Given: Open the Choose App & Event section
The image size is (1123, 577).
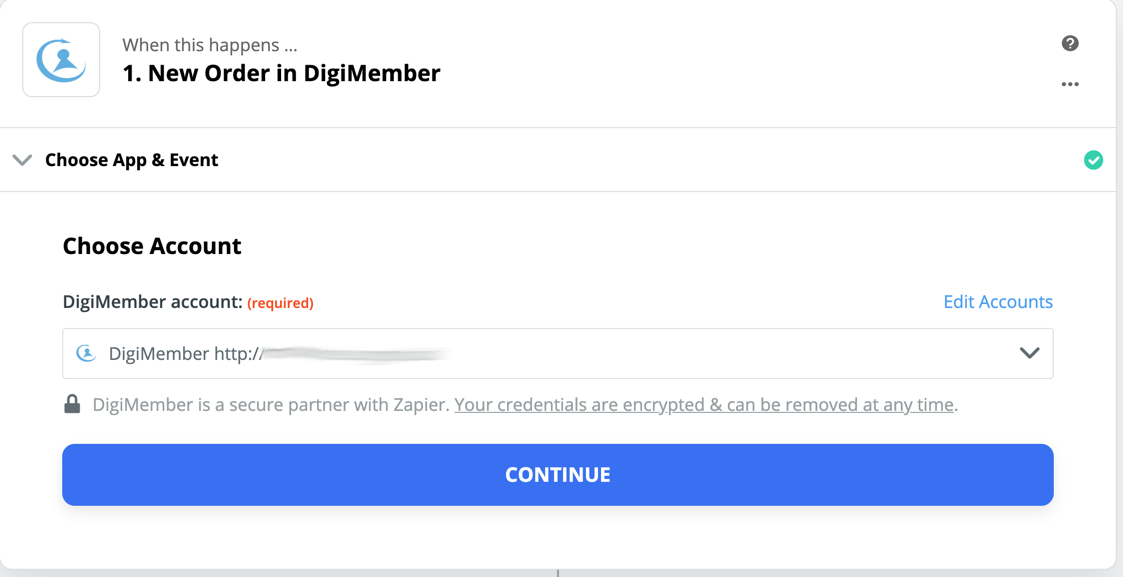Looking at the screenshot, I should [131, 160].
